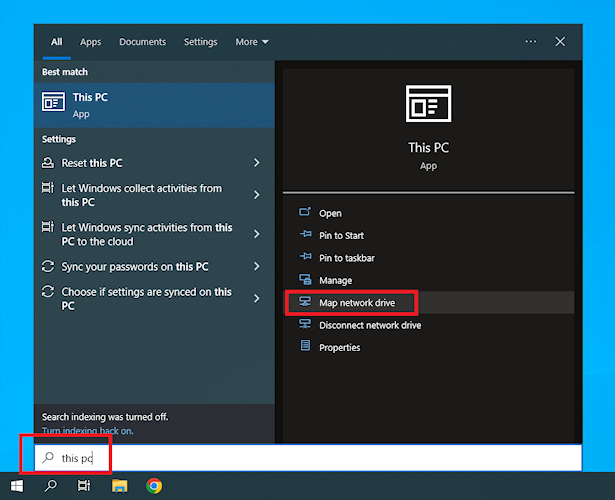The height and width of the screenshot is (500, 615).
Task: Open the three-dot options menu
Action: point(530,42)
